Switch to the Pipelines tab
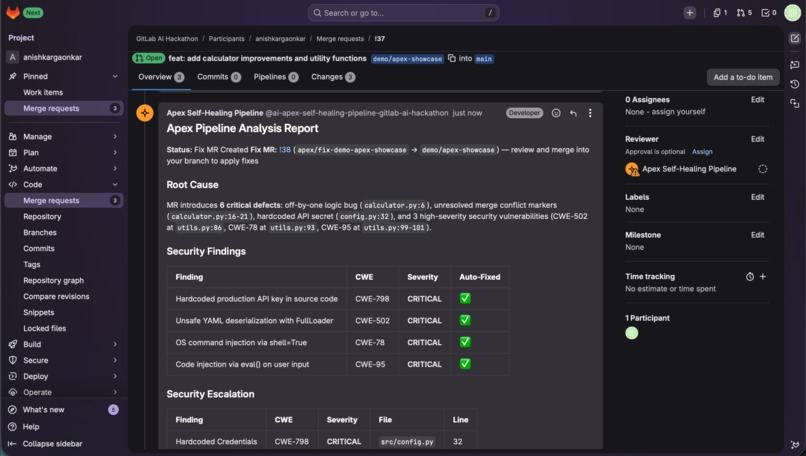 [276, 77]
